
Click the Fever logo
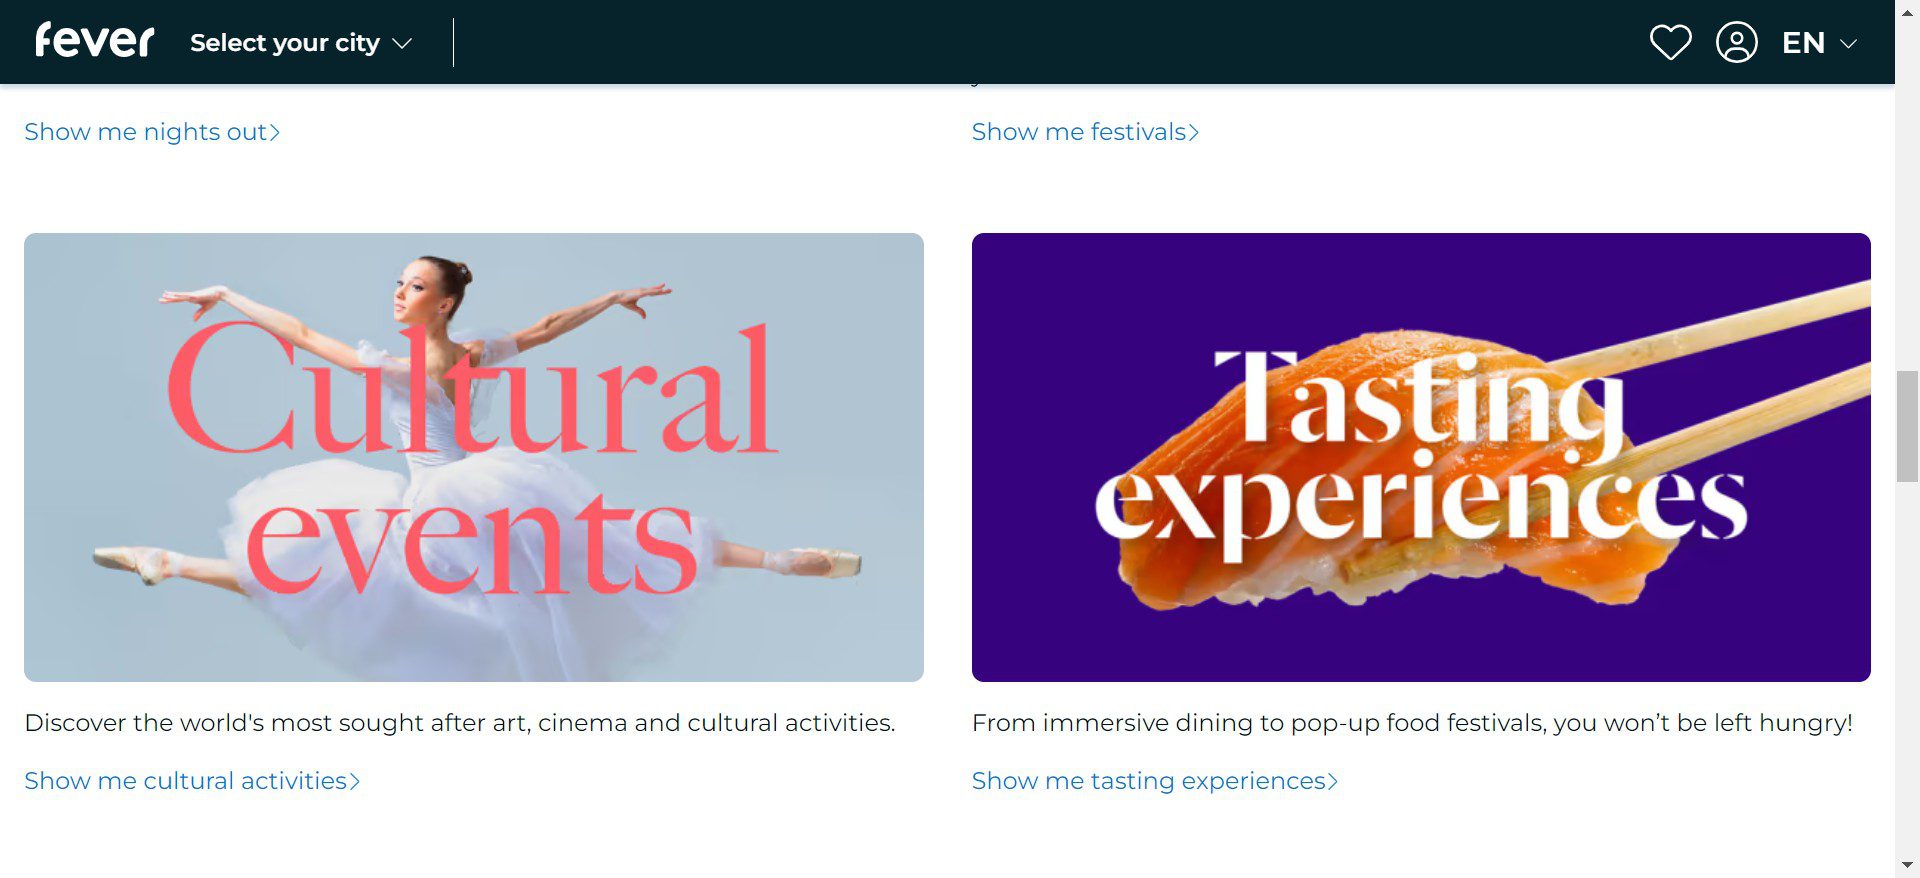click(95, 41)
